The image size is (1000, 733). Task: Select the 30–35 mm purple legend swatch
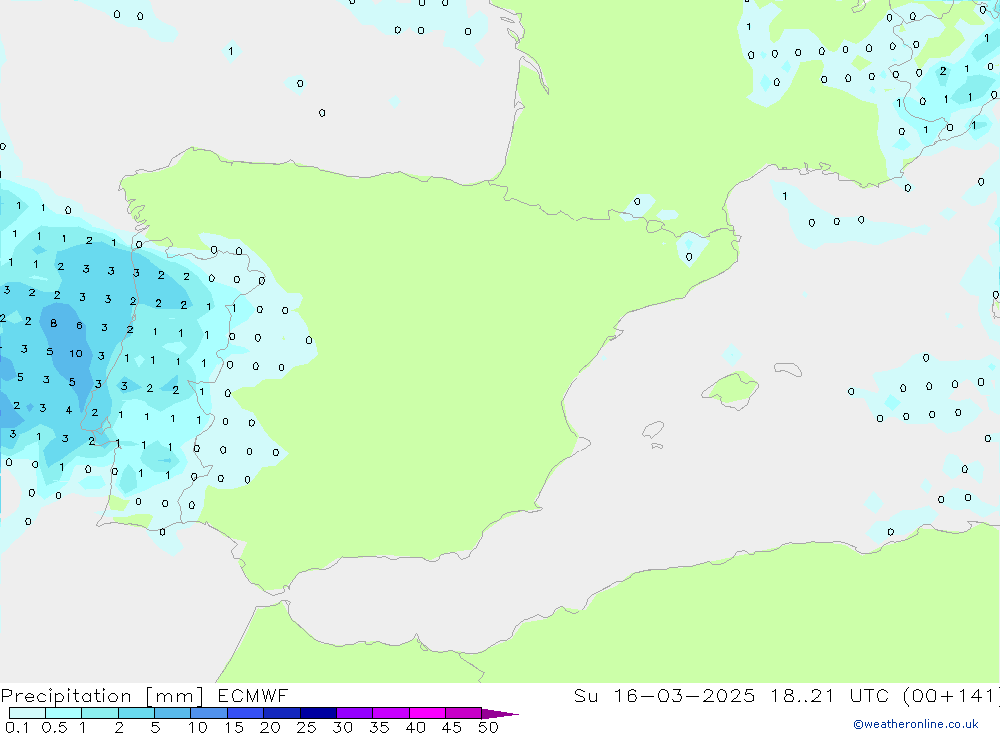pyautogui.click(x=355, y=713)
